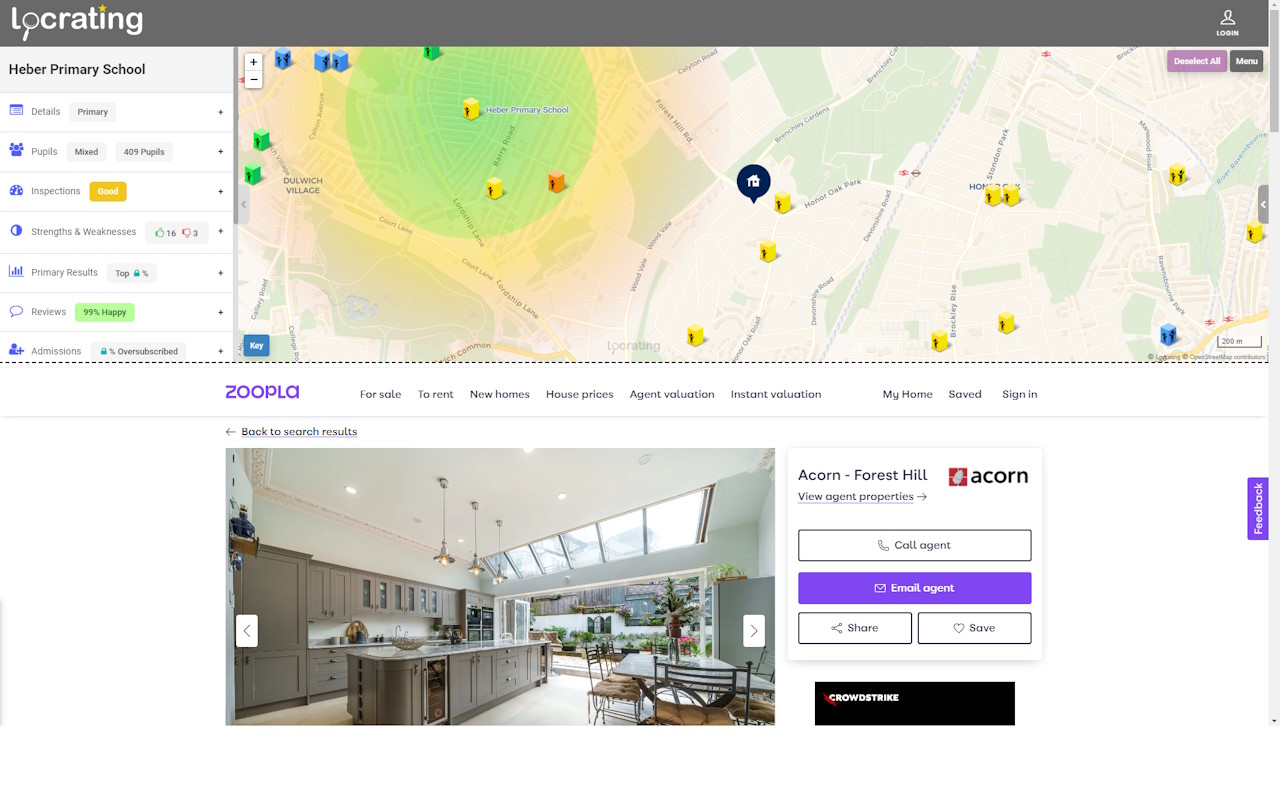This screenshot has width=1280, height=800.
Task: Click Deselect All on the map
Action: pos(1196,61)
